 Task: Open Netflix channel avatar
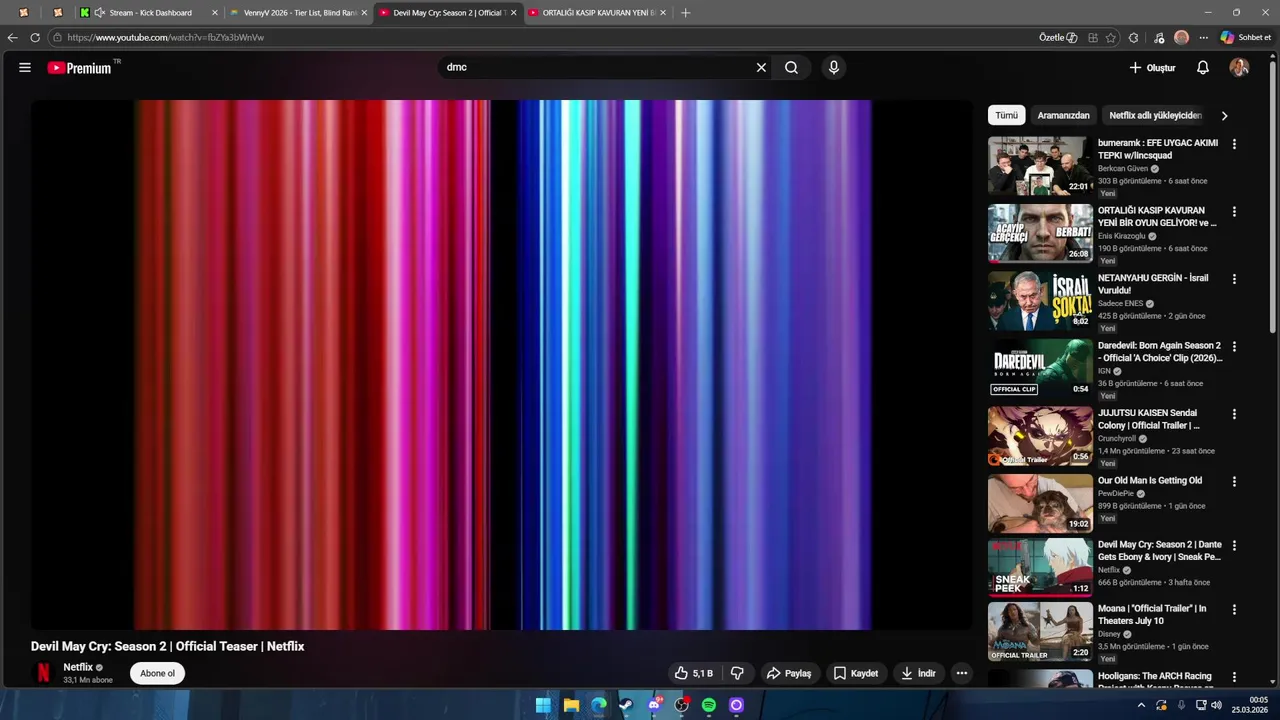click(43, 673)
